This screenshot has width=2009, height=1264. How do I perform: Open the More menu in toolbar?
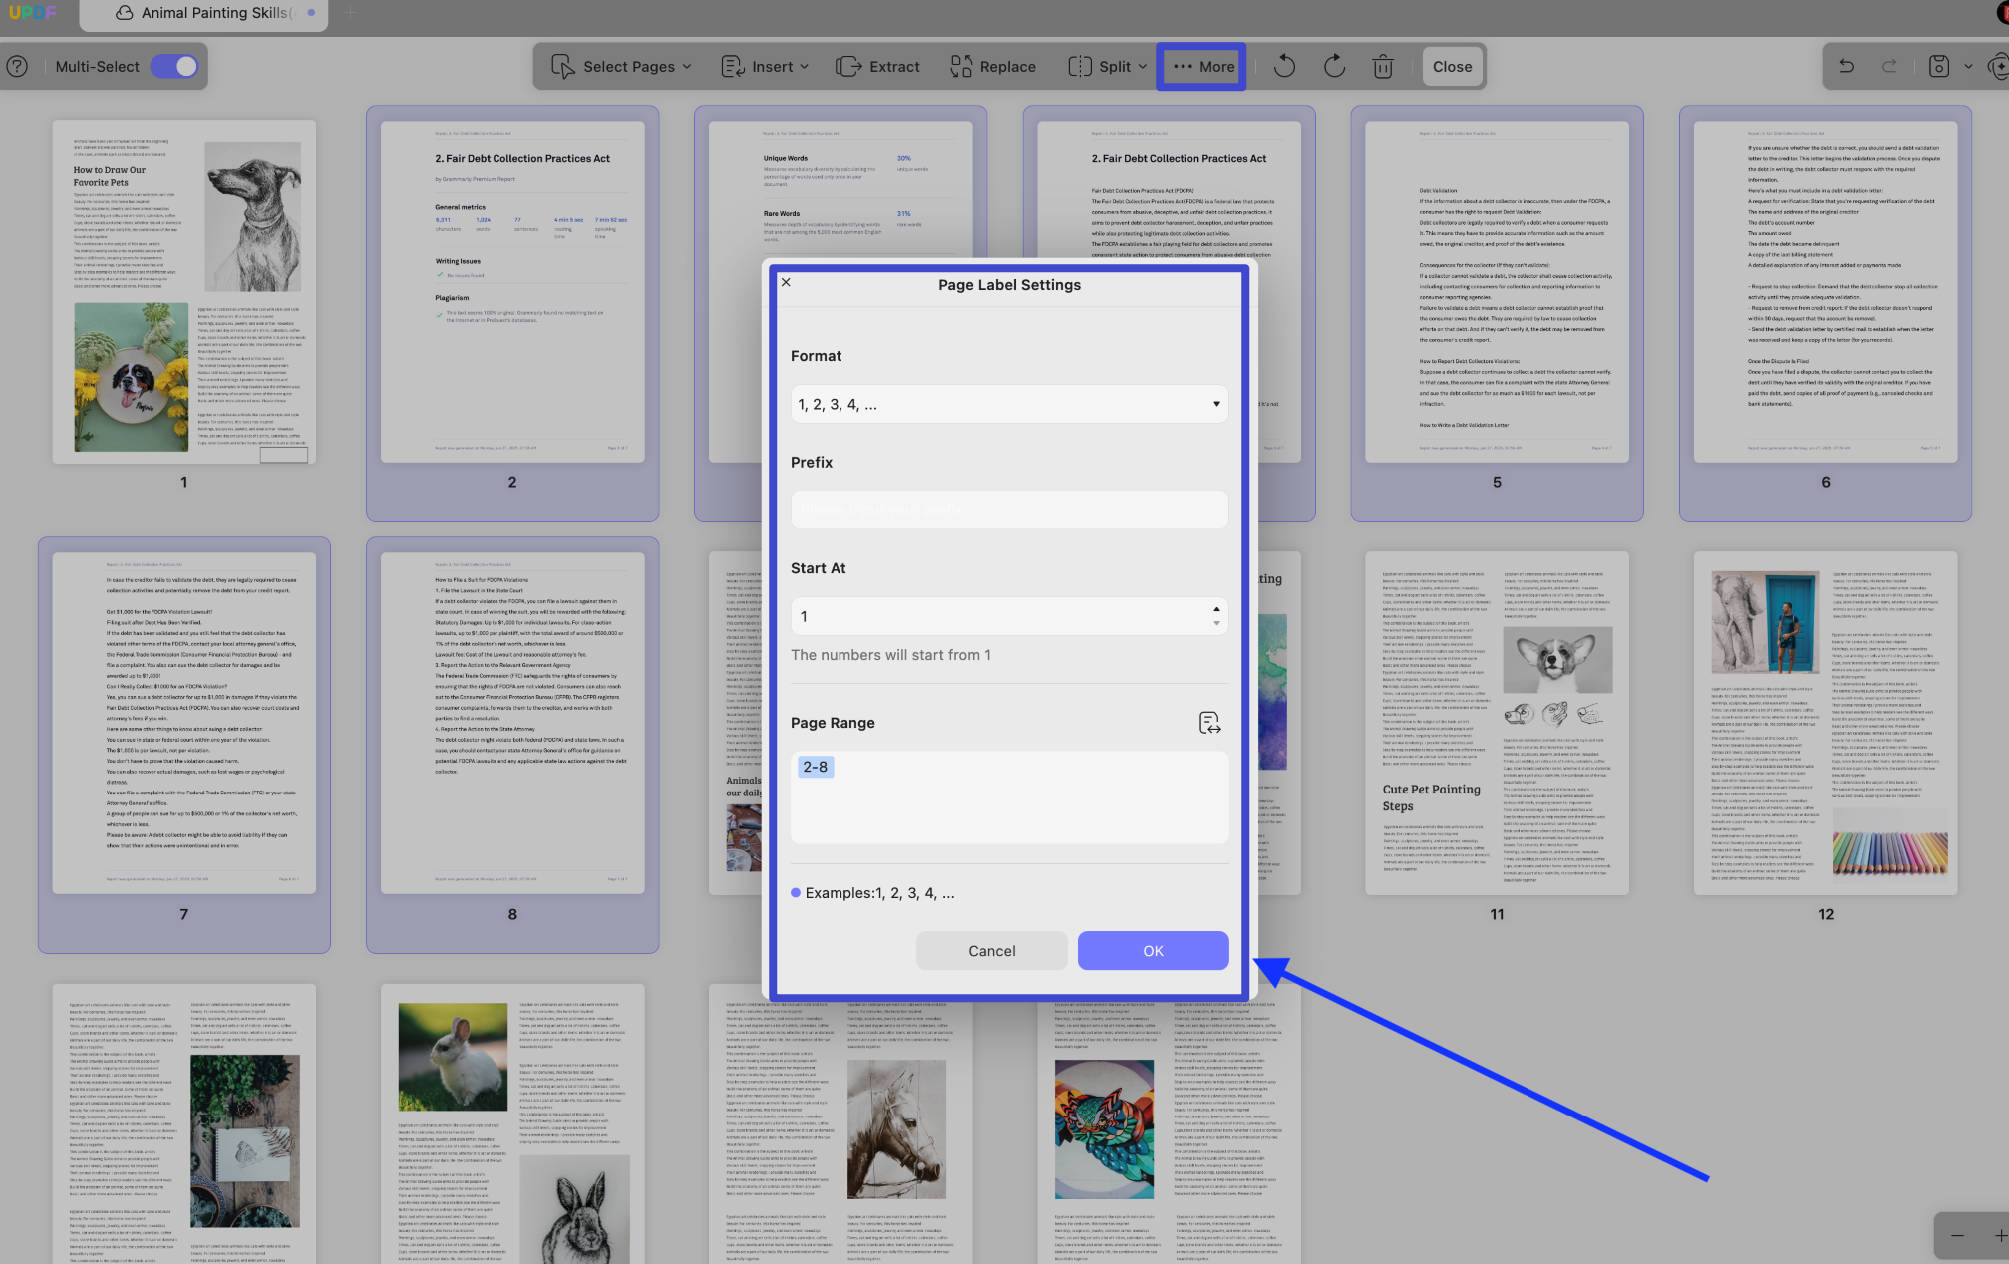tap(1202, 67)
